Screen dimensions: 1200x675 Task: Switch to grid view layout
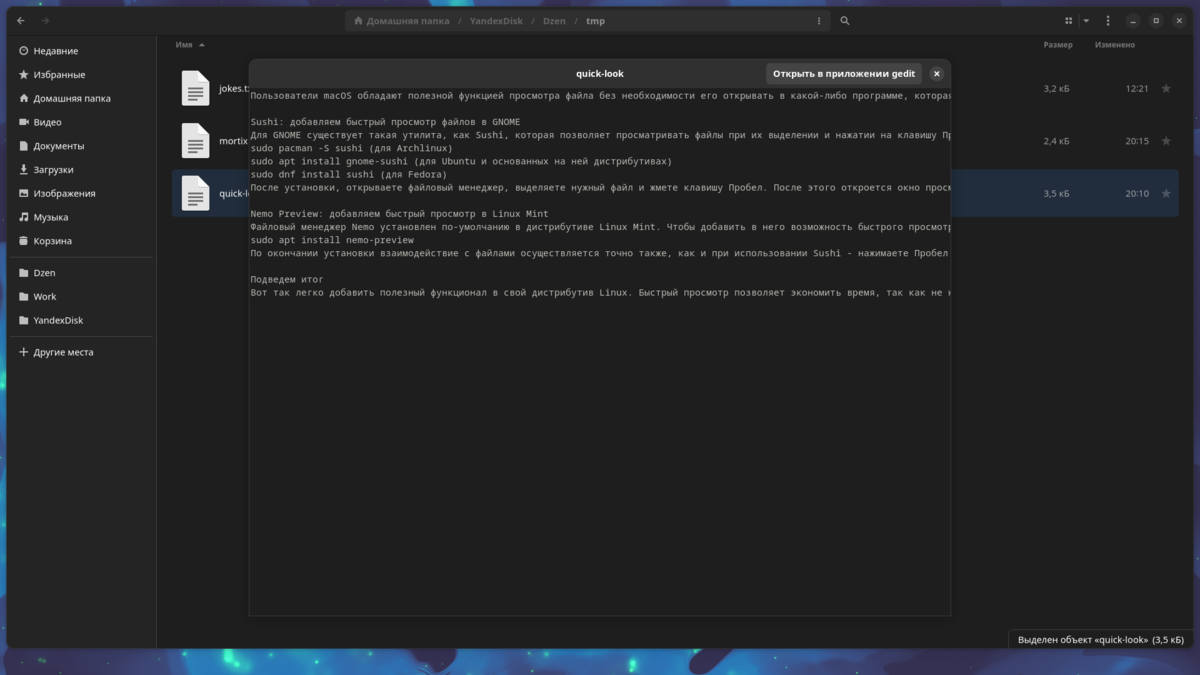[x=1068, y=20]
